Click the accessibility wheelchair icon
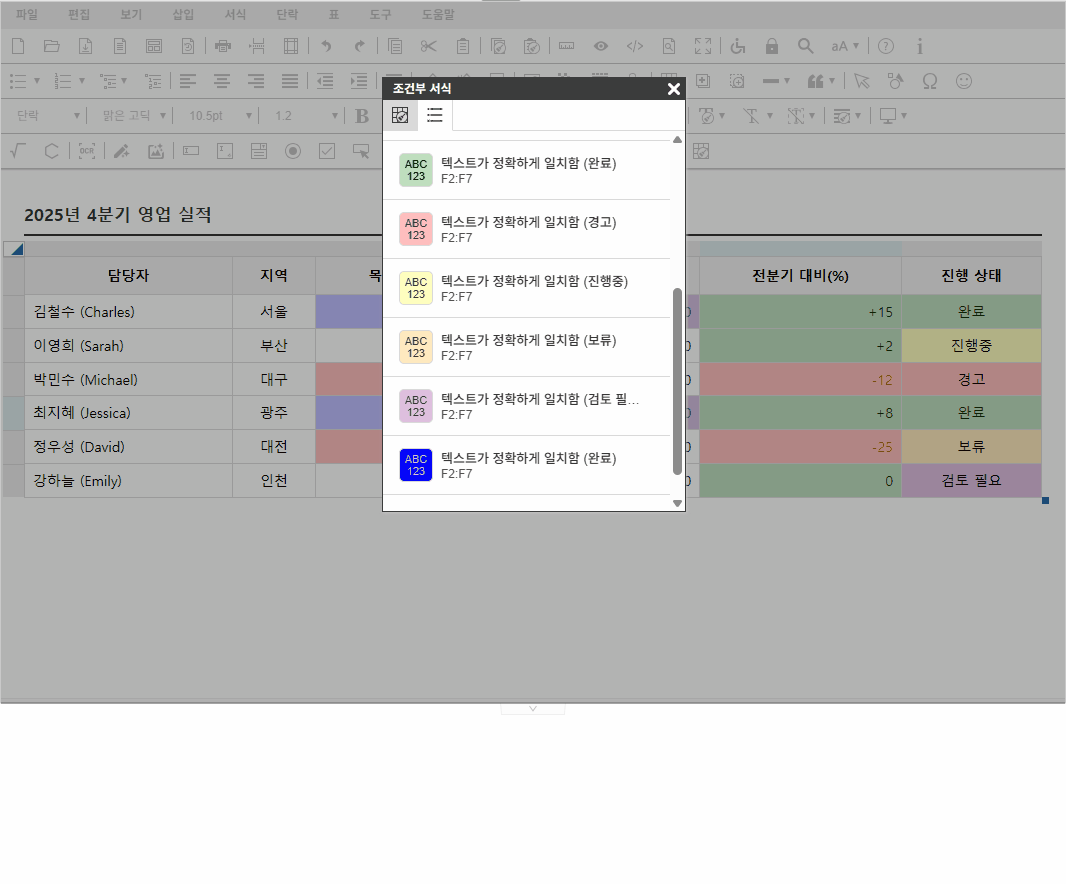1066x884 pixels. pos(738,46)
